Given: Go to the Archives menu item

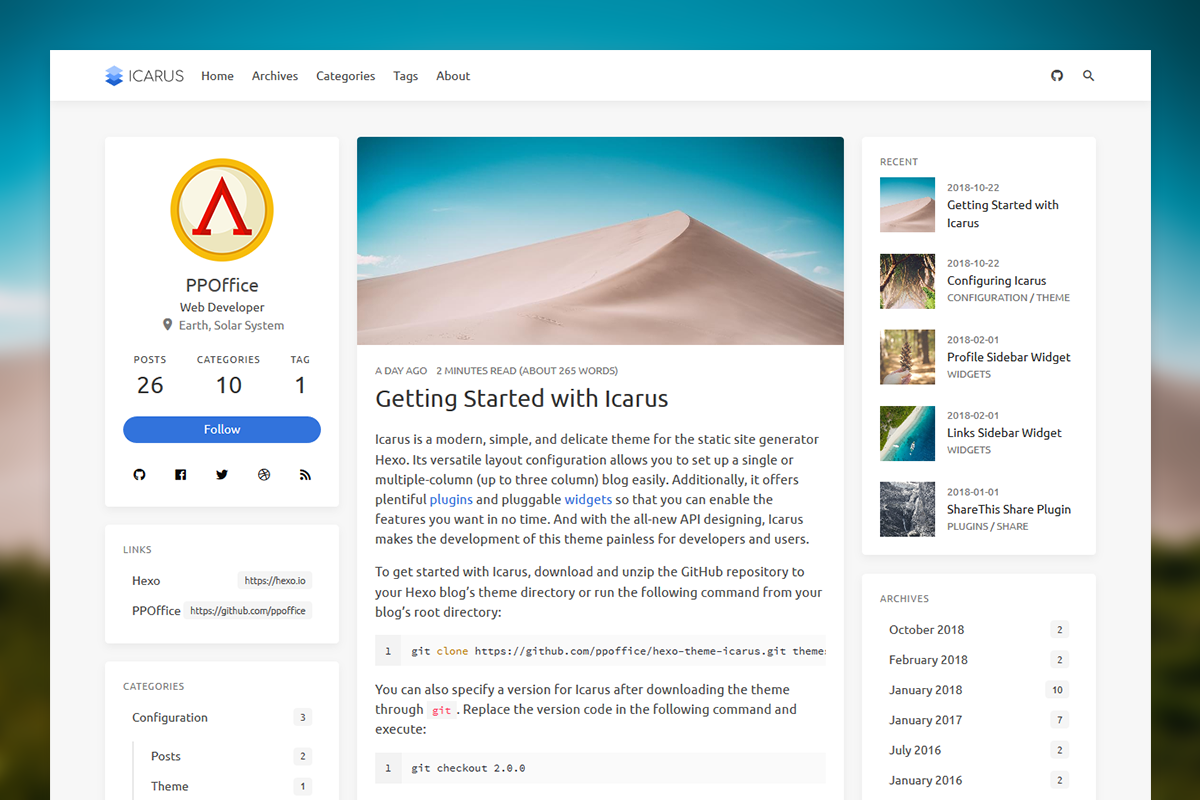Looking at the screenshot, I should 275,76.
